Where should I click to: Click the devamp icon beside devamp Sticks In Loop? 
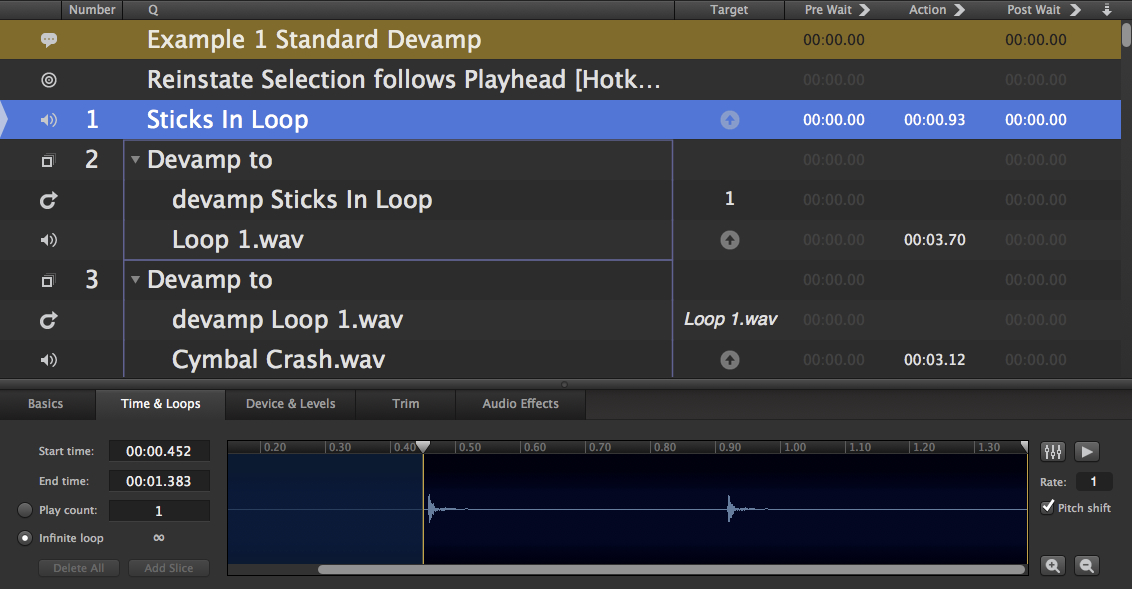pos(48,200)
